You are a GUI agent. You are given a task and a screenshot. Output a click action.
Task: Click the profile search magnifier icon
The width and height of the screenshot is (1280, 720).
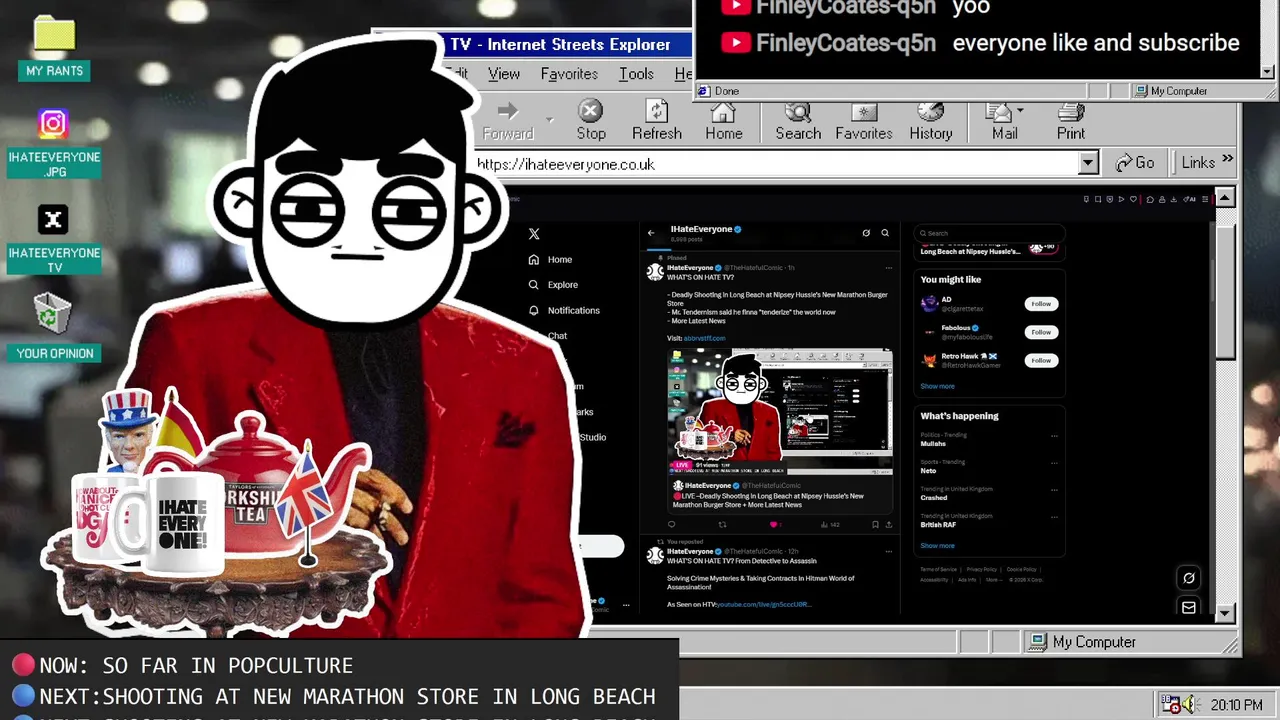[x=885, y=233]
